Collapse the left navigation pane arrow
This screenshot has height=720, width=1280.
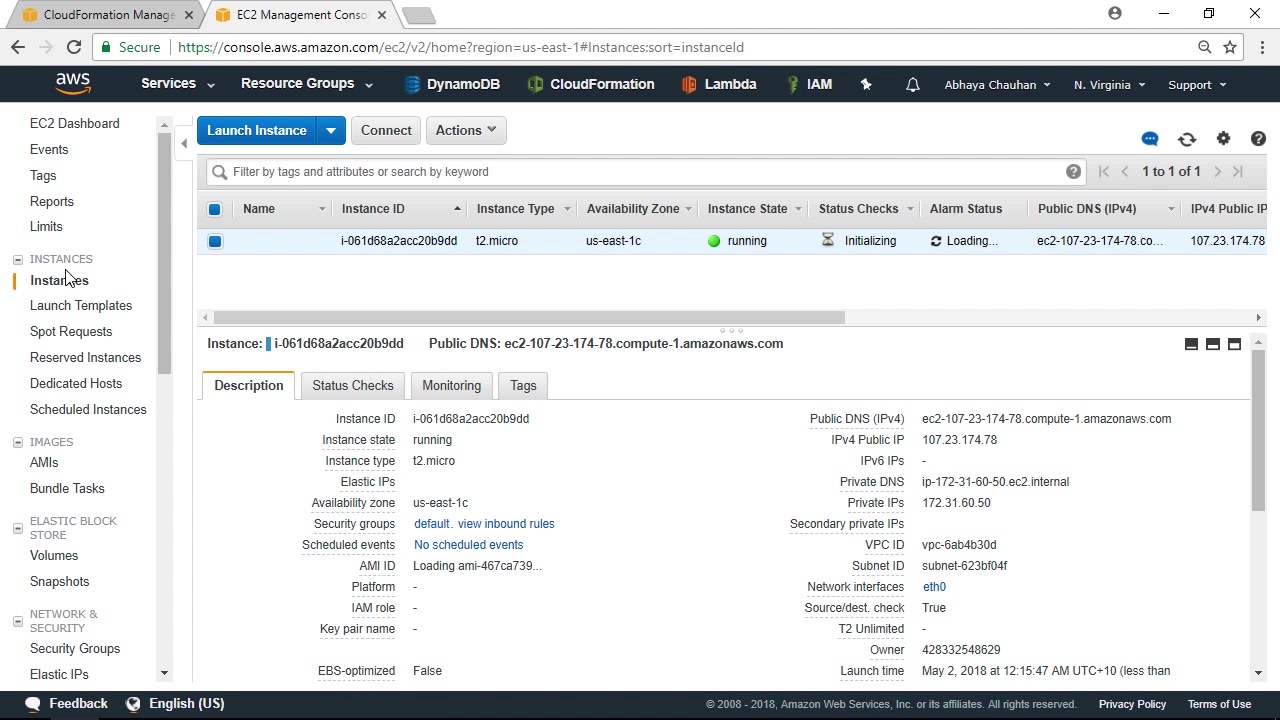[184, 144]
